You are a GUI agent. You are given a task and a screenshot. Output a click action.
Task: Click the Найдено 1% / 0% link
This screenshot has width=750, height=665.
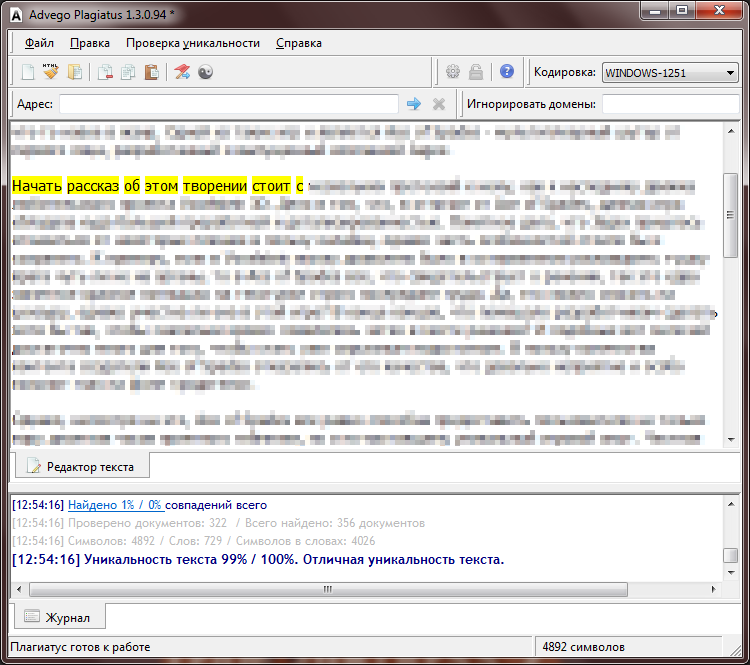click(114, 505)
